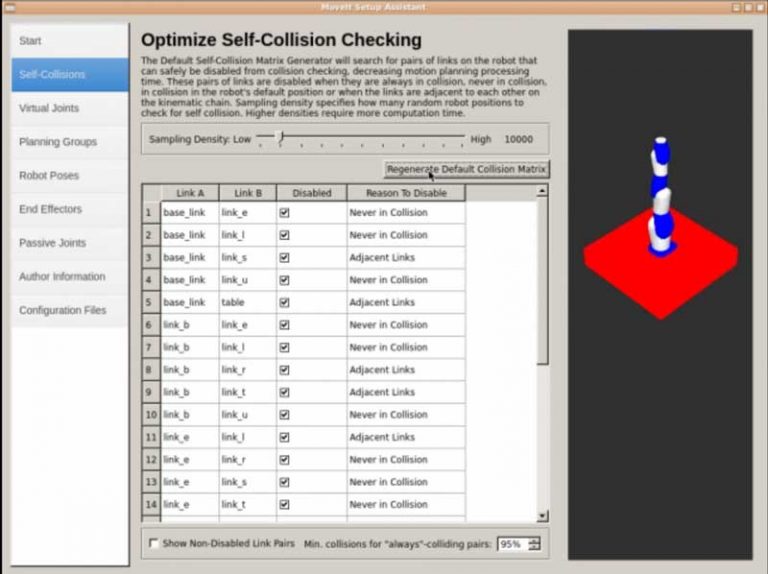Image resolution: width=768 pixels, height=574 pixels.
Task: Click link_b cell in row 6
Action: coord(190,325)
